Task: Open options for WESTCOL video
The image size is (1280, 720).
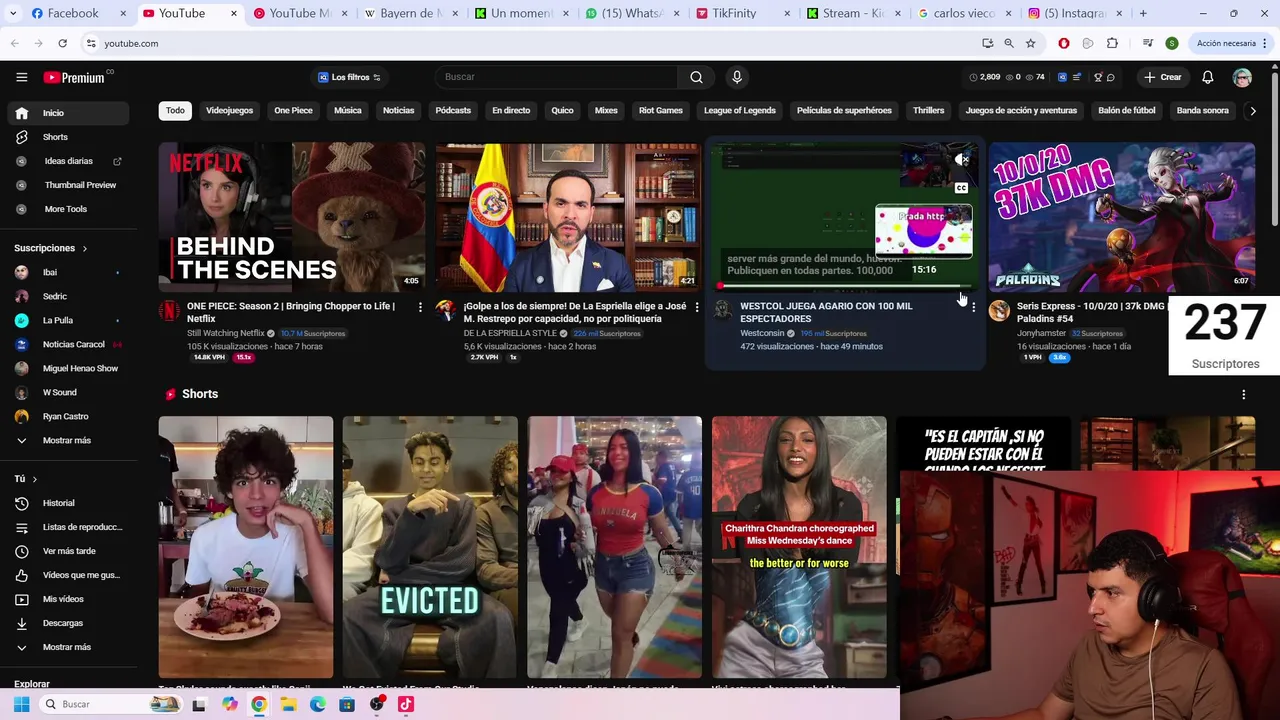Action: (973, 307)
